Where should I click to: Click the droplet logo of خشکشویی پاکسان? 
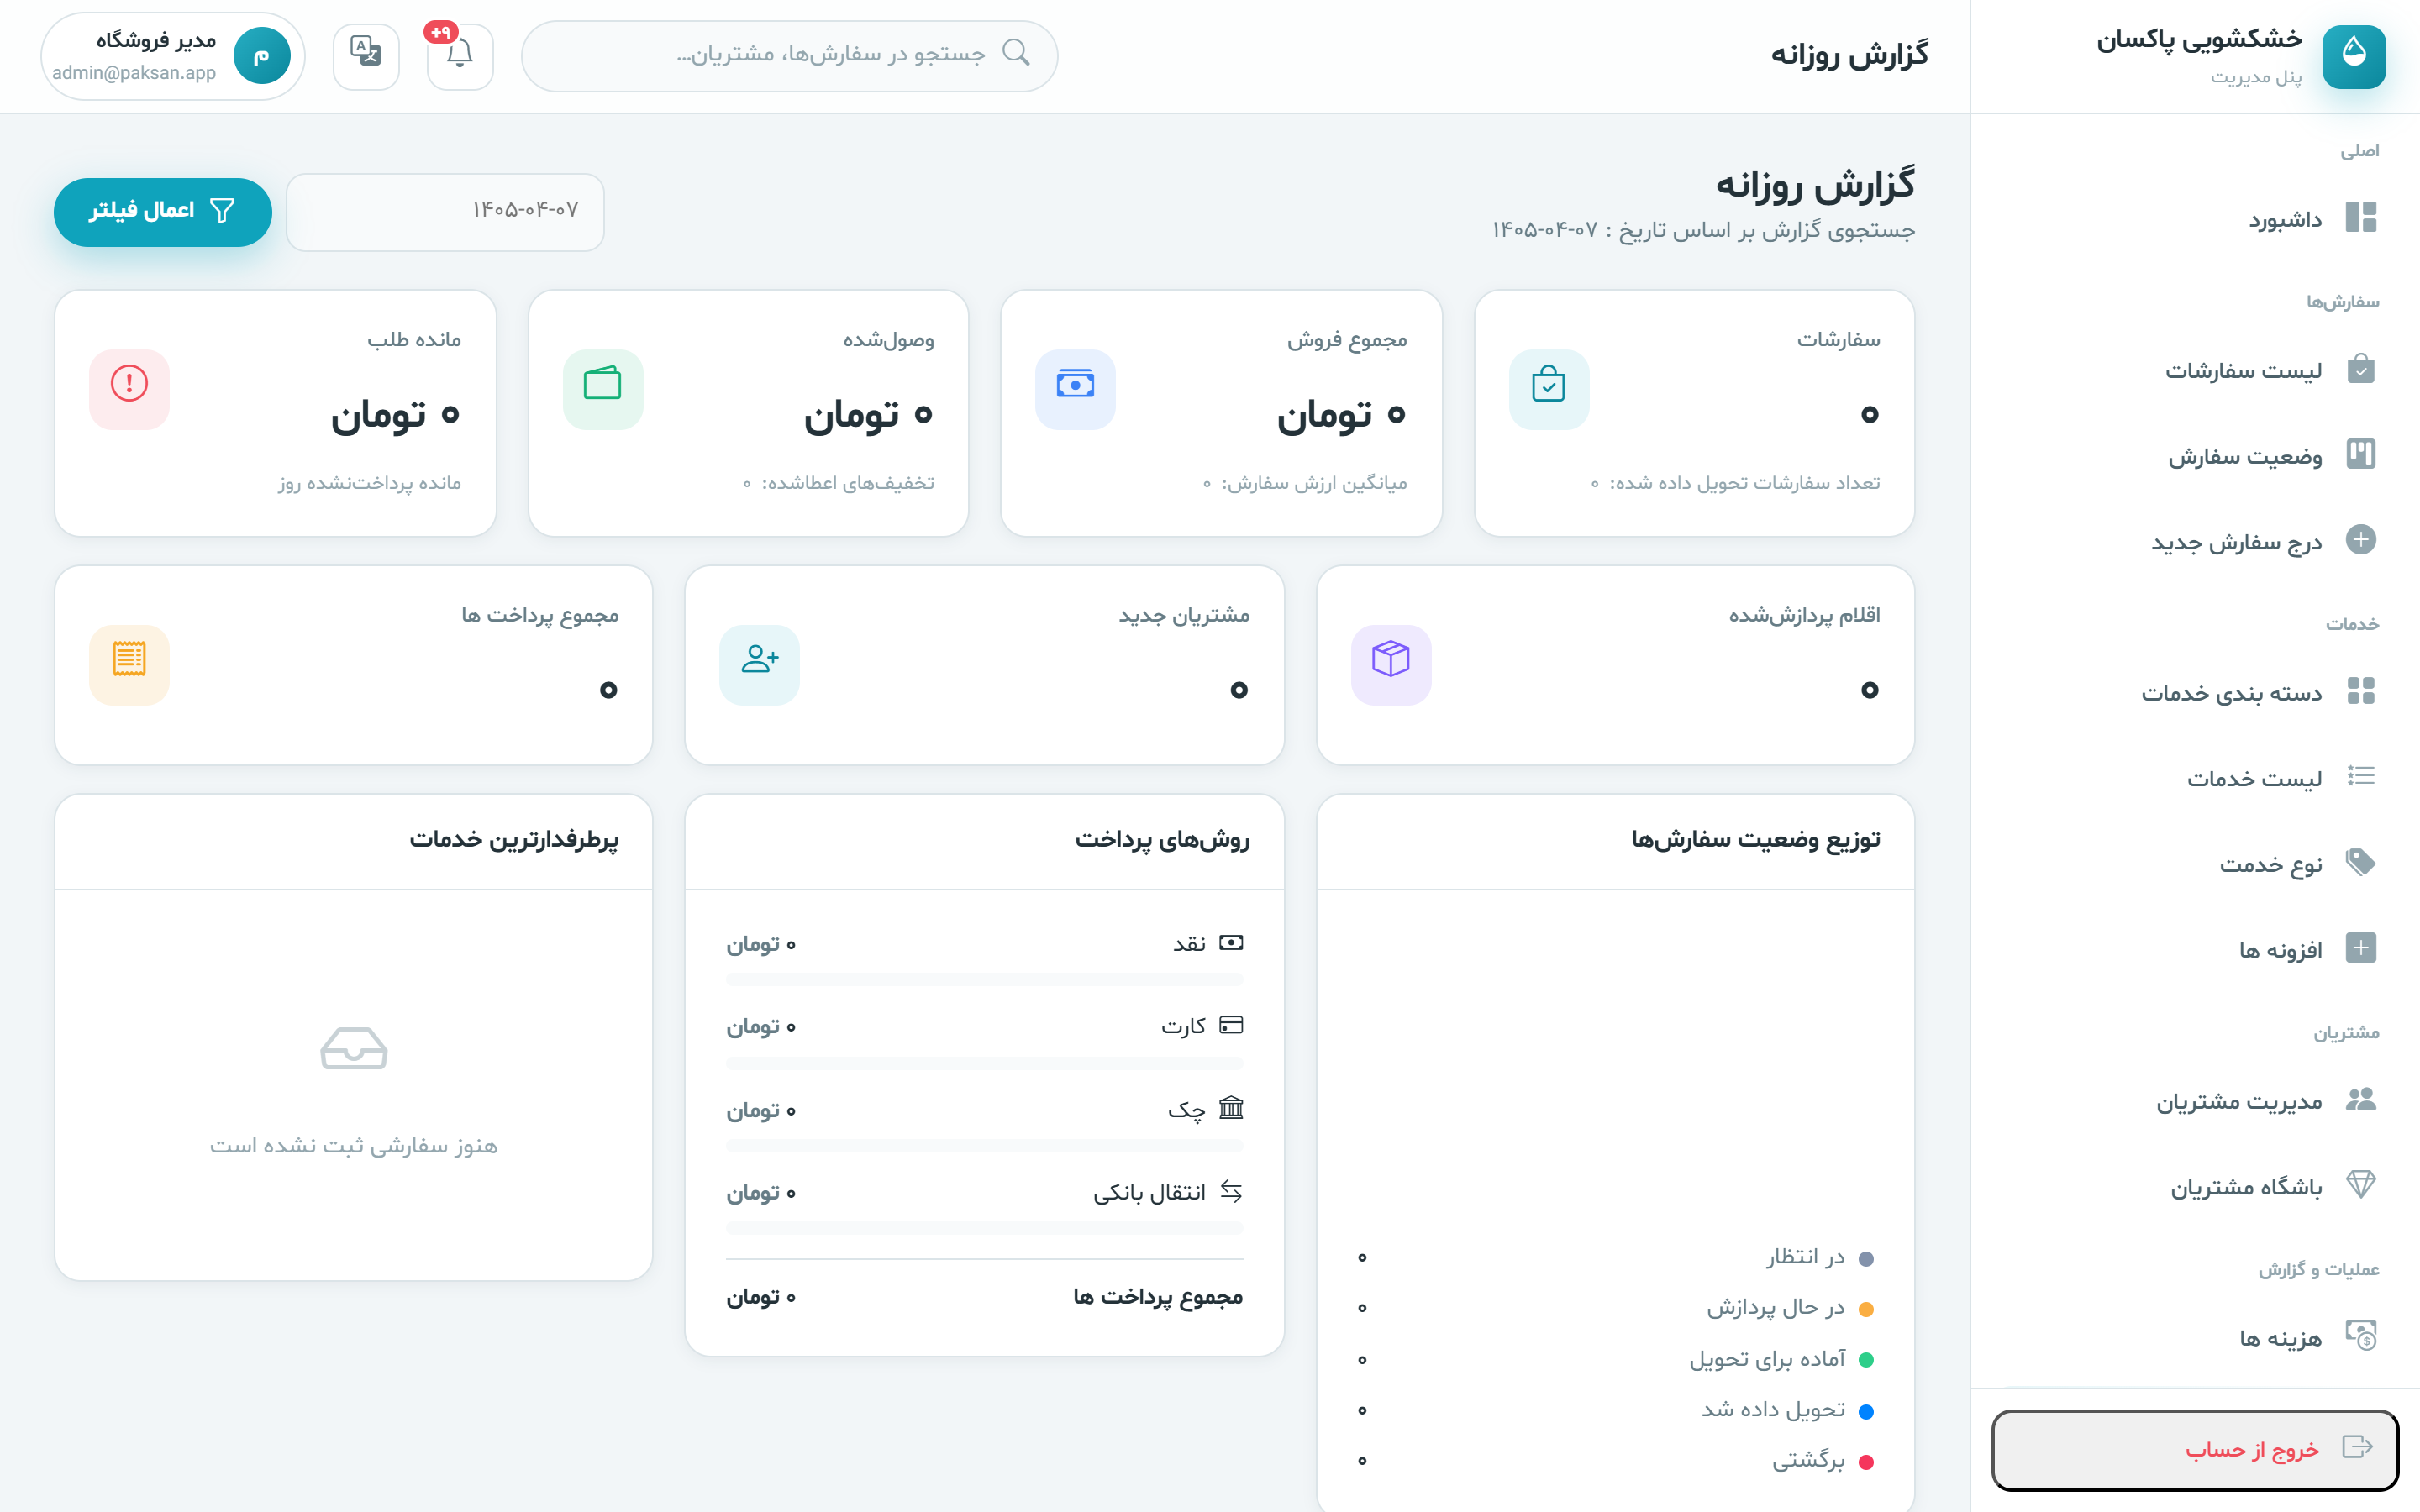(x=2354, y=57)
